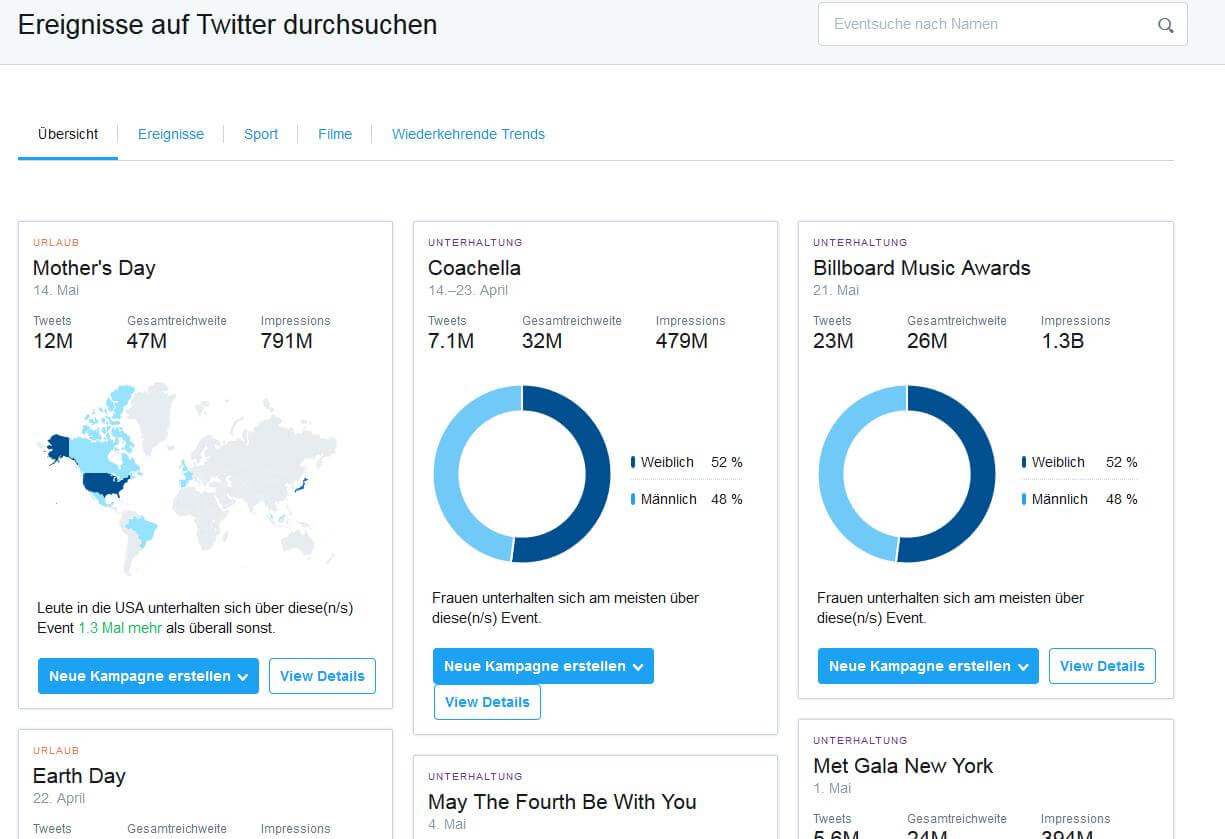Click the 12M tweets value for Mother's Day
Screen dimensions: 1225x839
53,341
